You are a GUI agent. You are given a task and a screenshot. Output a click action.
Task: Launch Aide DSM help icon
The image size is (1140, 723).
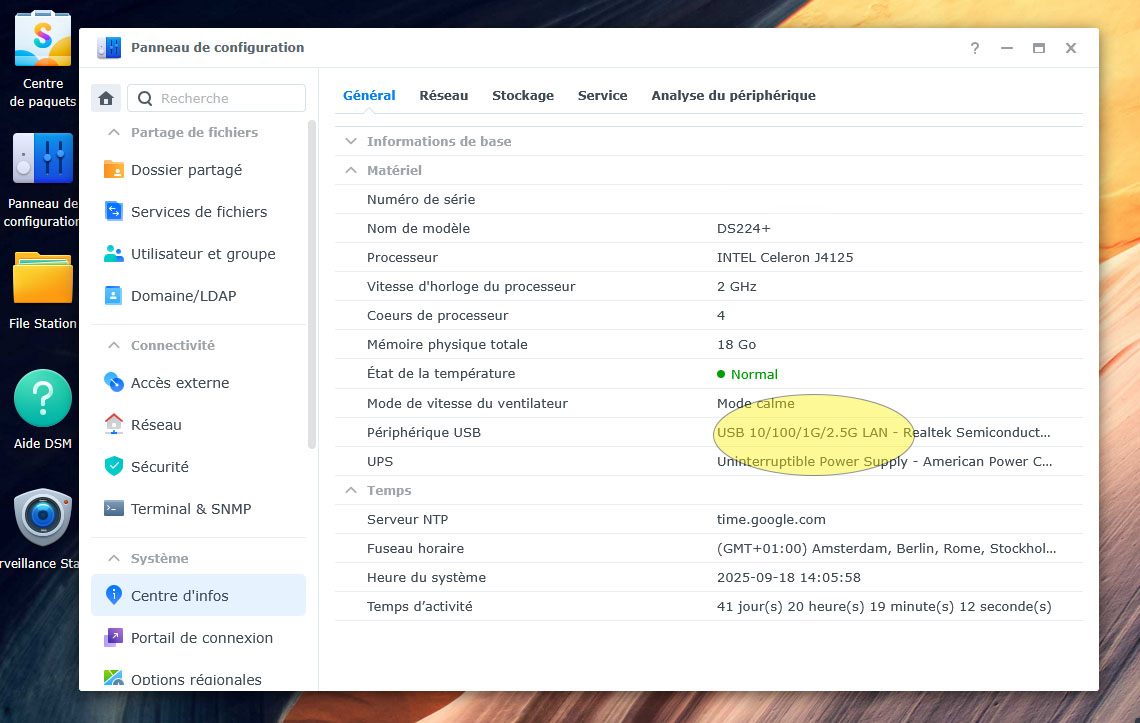[x=42, y=398]
